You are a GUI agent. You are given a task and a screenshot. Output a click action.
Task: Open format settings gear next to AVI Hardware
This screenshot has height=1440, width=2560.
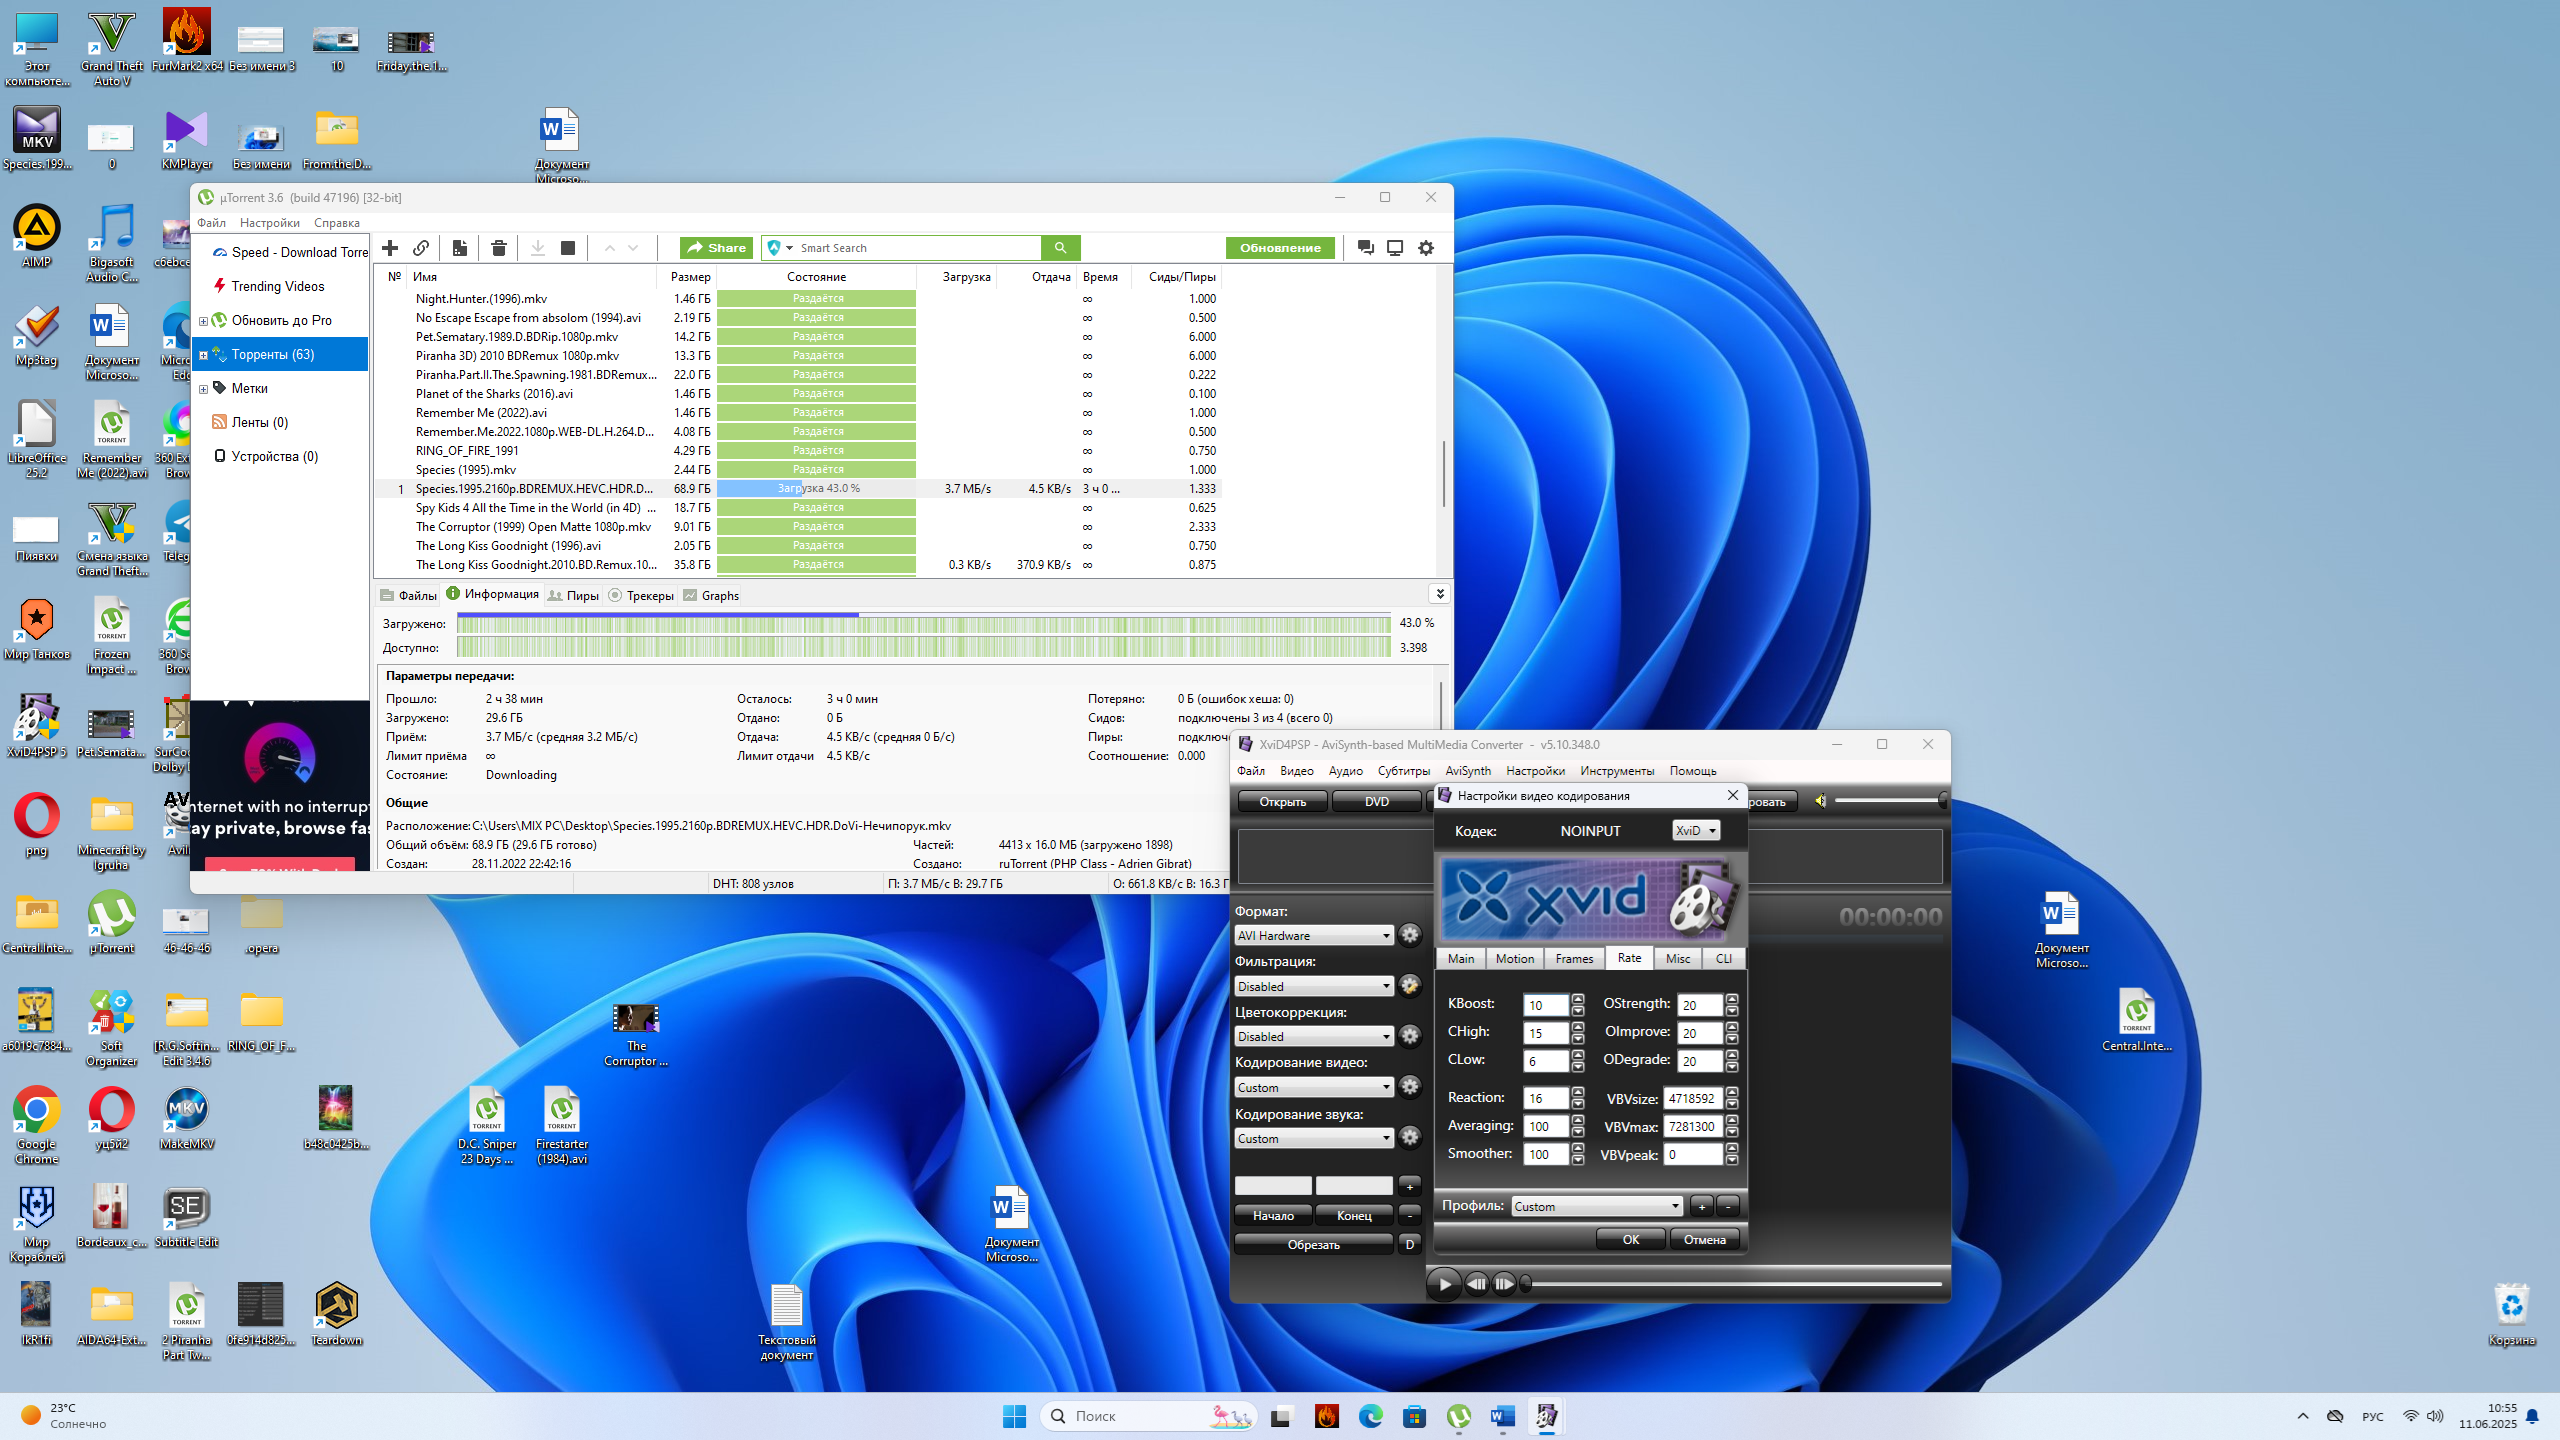pos(1410,935)
